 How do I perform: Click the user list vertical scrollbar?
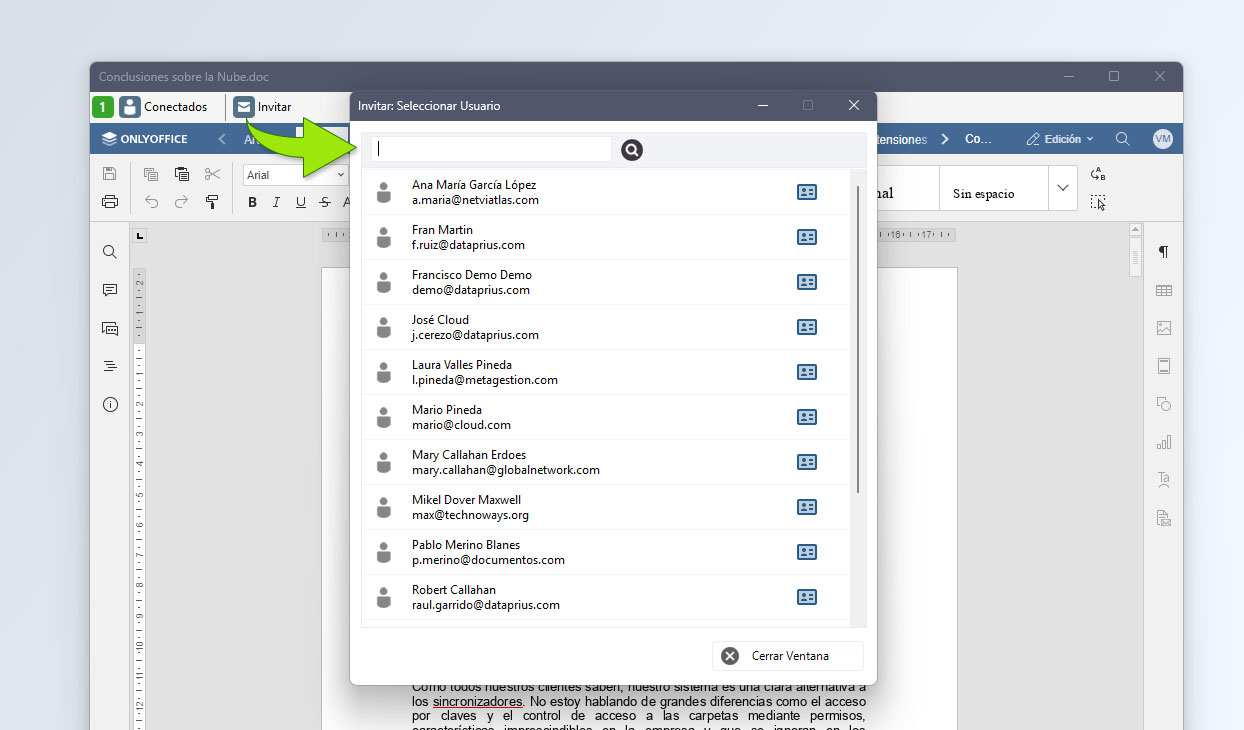[x=858, y=338]
